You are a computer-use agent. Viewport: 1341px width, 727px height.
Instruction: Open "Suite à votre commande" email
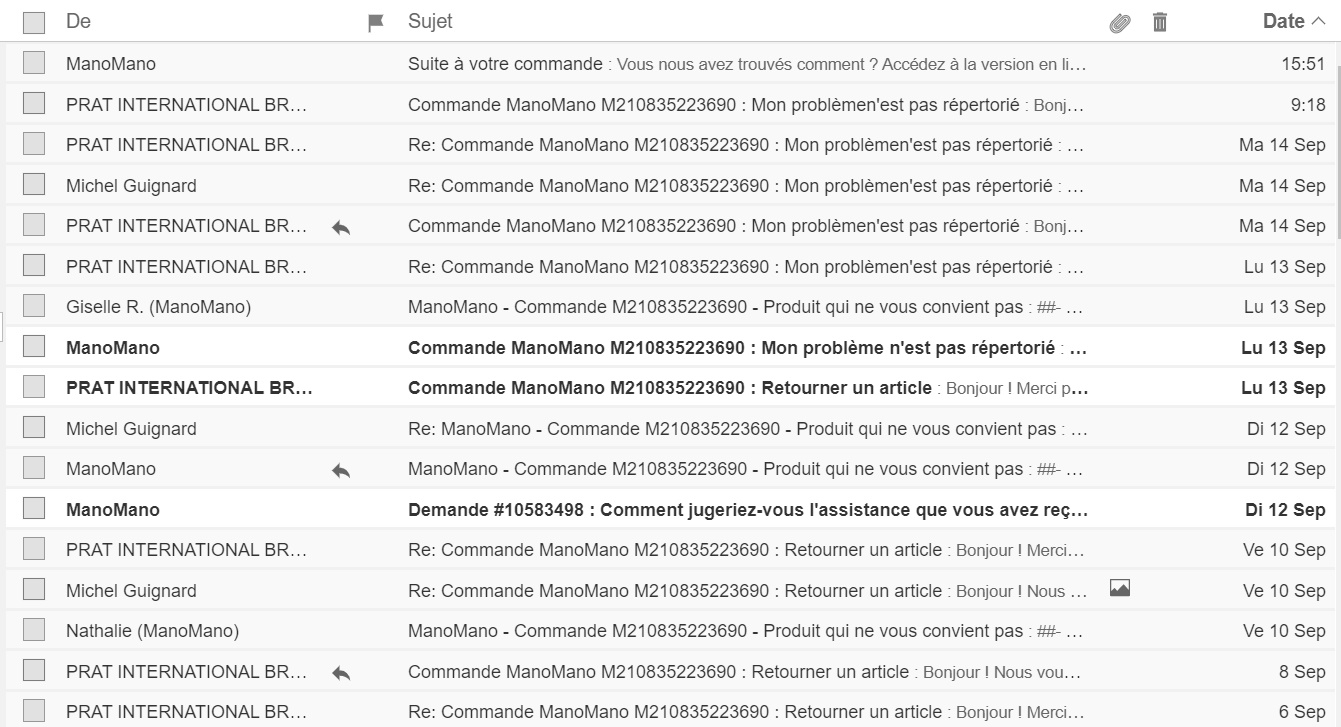coord(505,64)
